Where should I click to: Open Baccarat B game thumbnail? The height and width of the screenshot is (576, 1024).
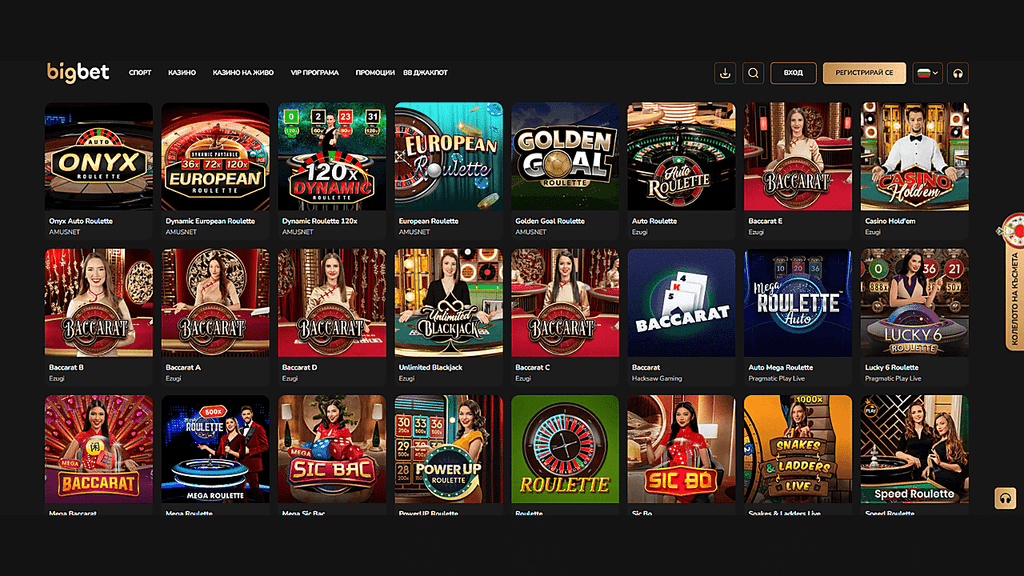[99, 302]
